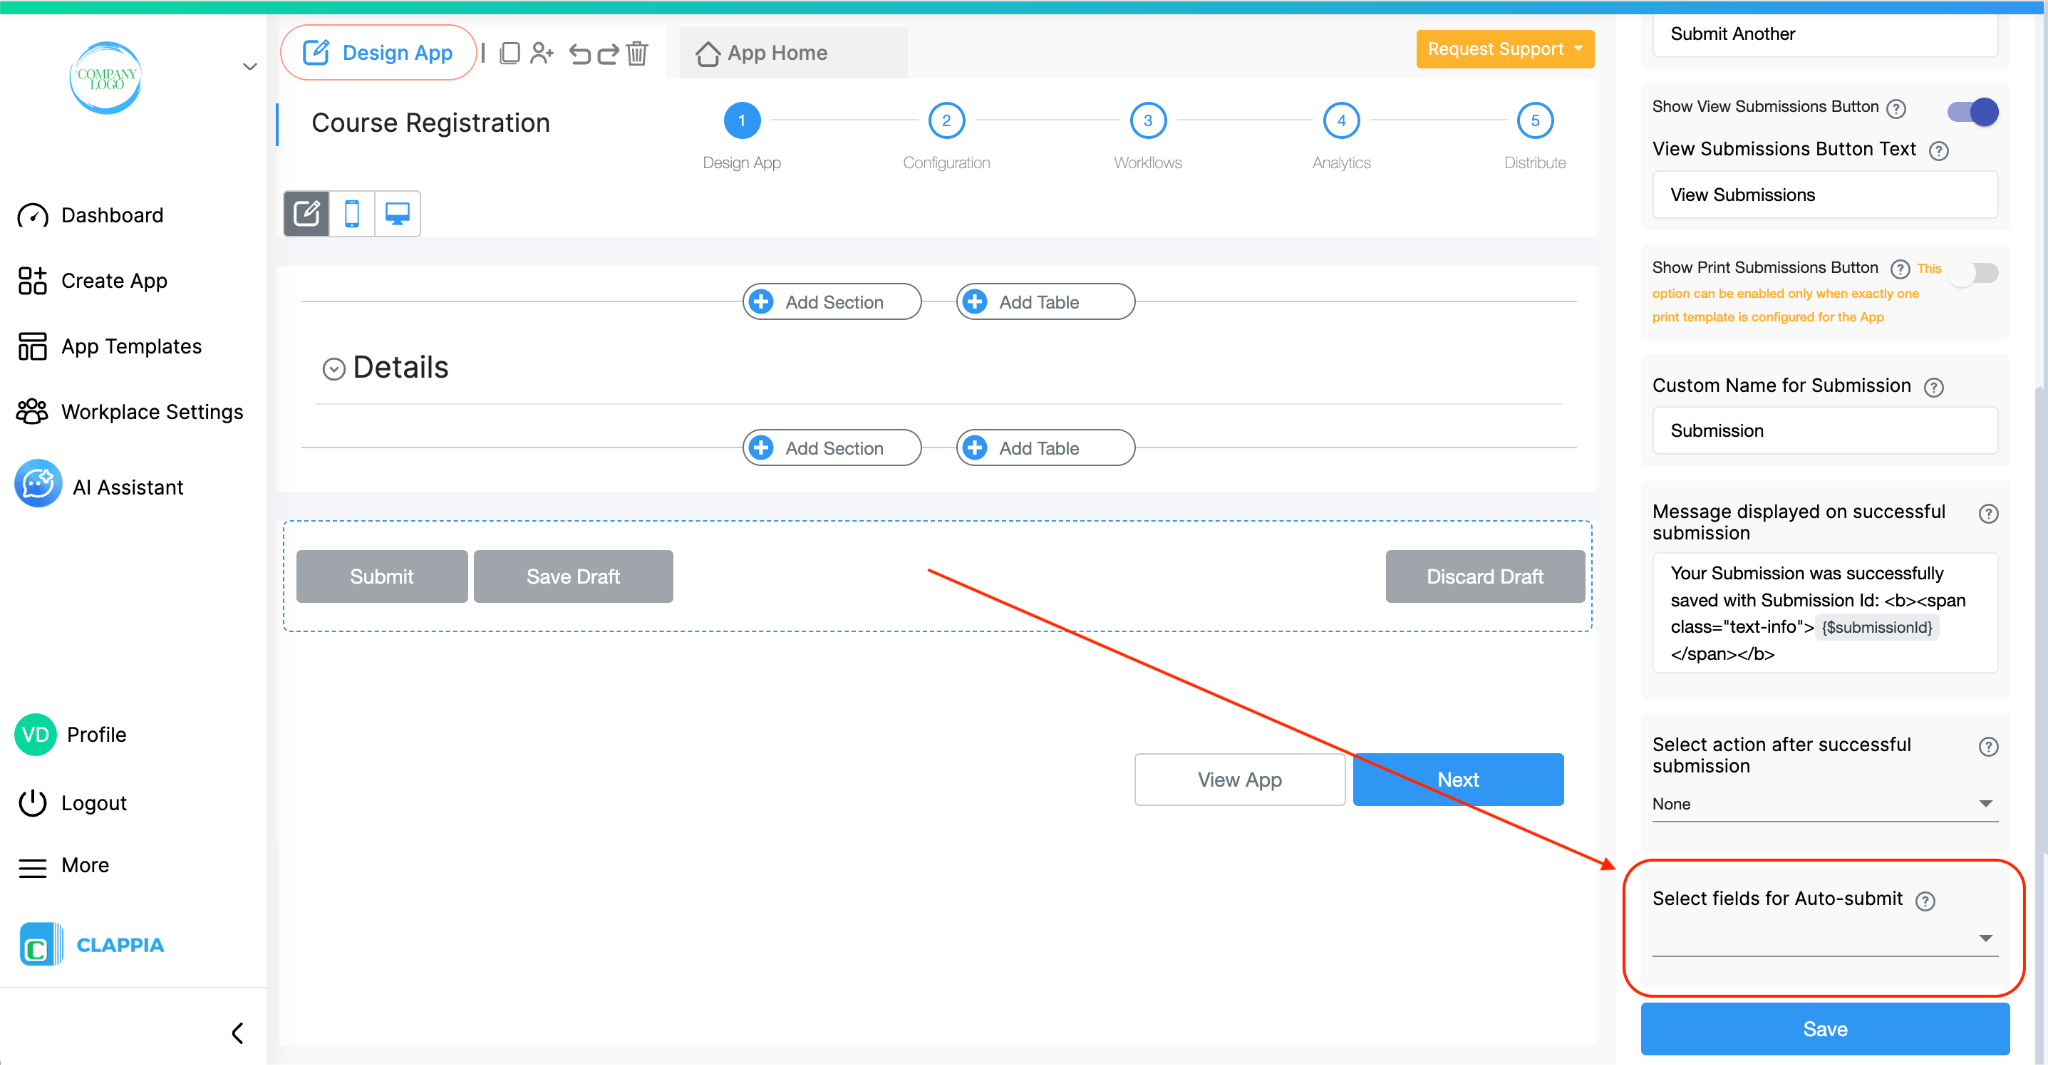Switch to mobile preview icon
This screenshot has height=1065, width=2048.
351,213
